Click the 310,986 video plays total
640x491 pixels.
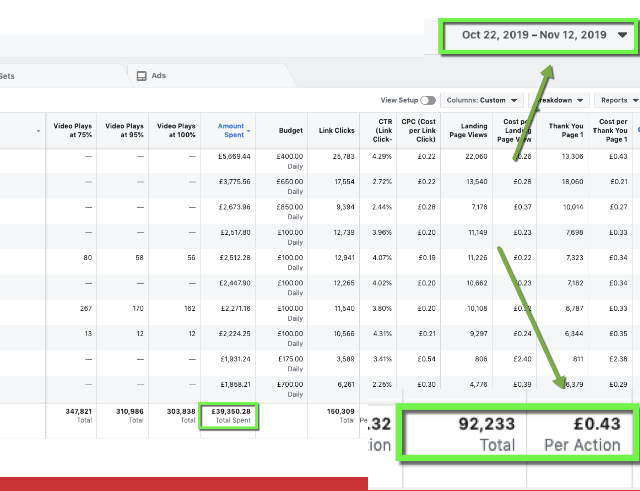click(x=129, y=412)
